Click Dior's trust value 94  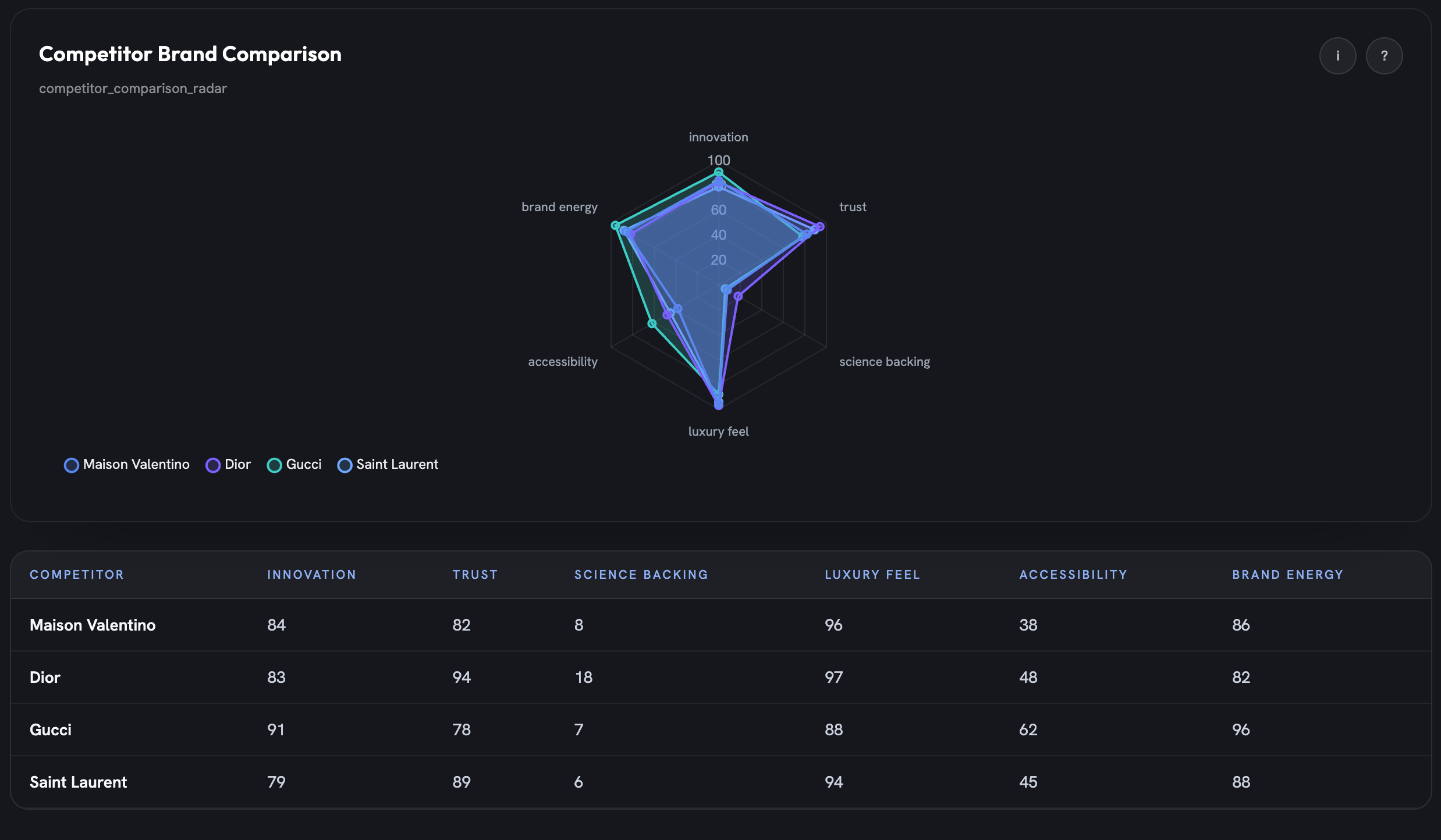pyautogui.click(x=461, y=677)
